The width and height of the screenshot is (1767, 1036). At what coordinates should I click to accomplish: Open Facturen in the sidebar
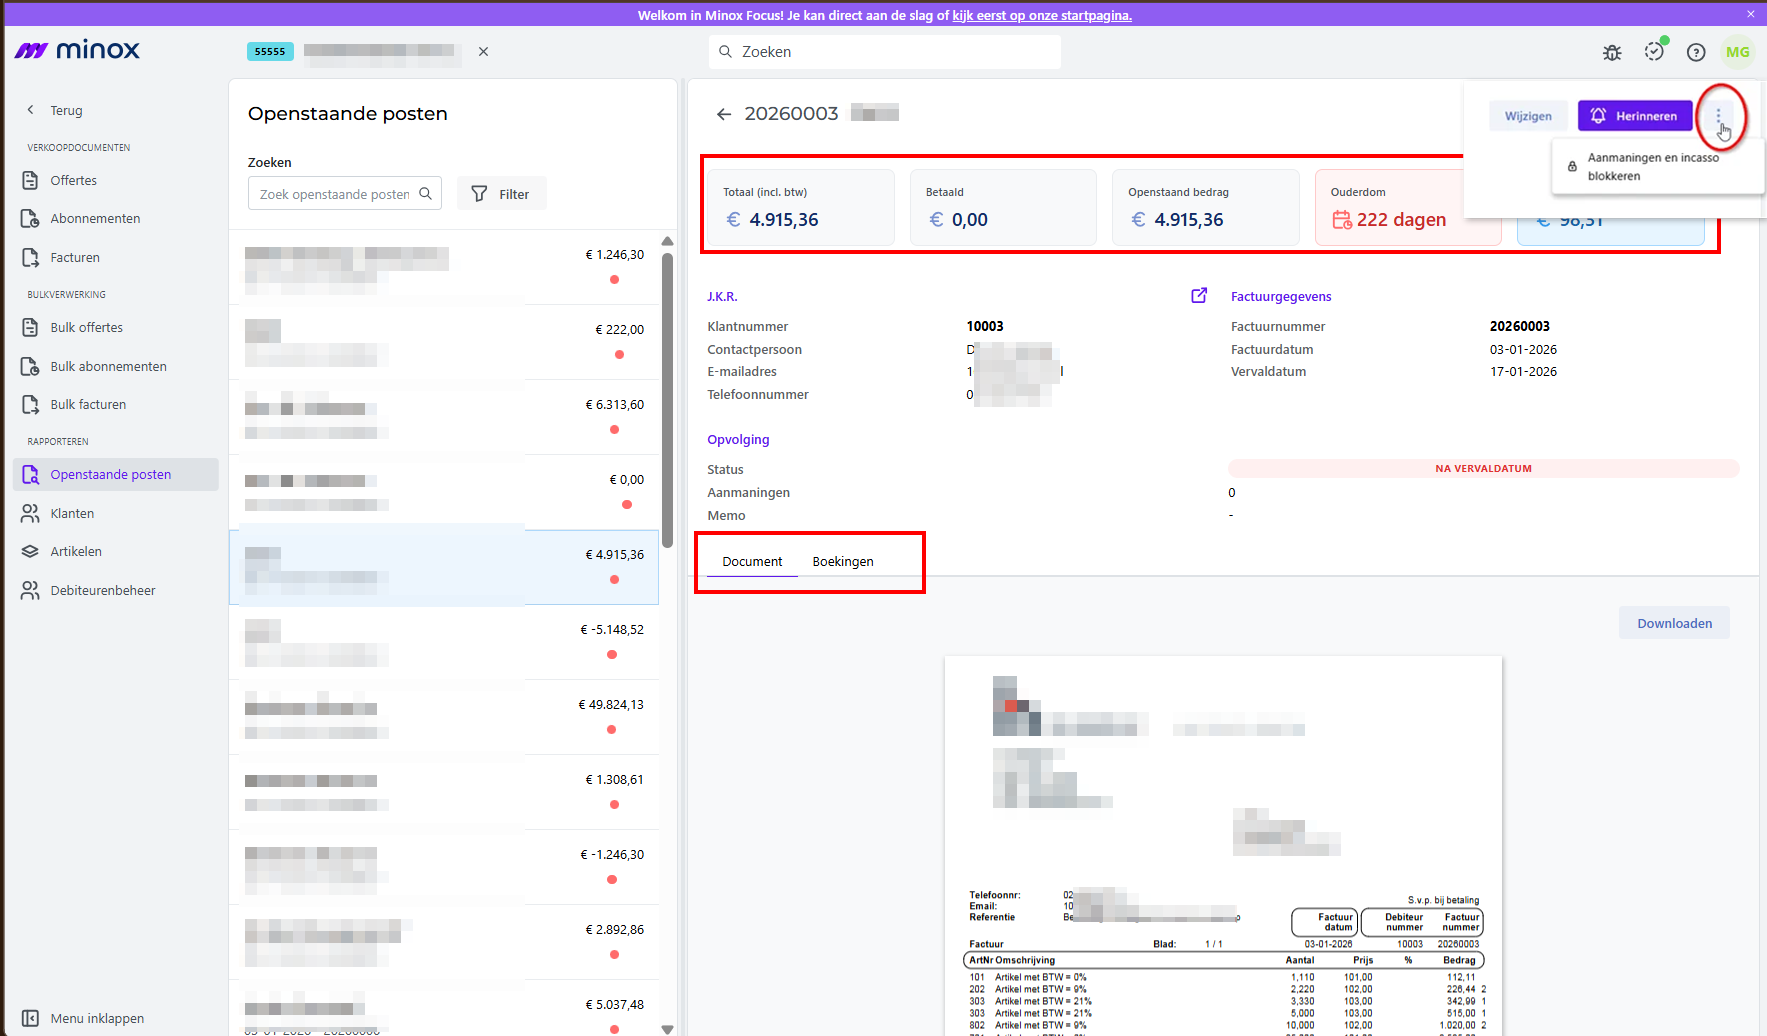pyautogui.click(x=75, y=258)
